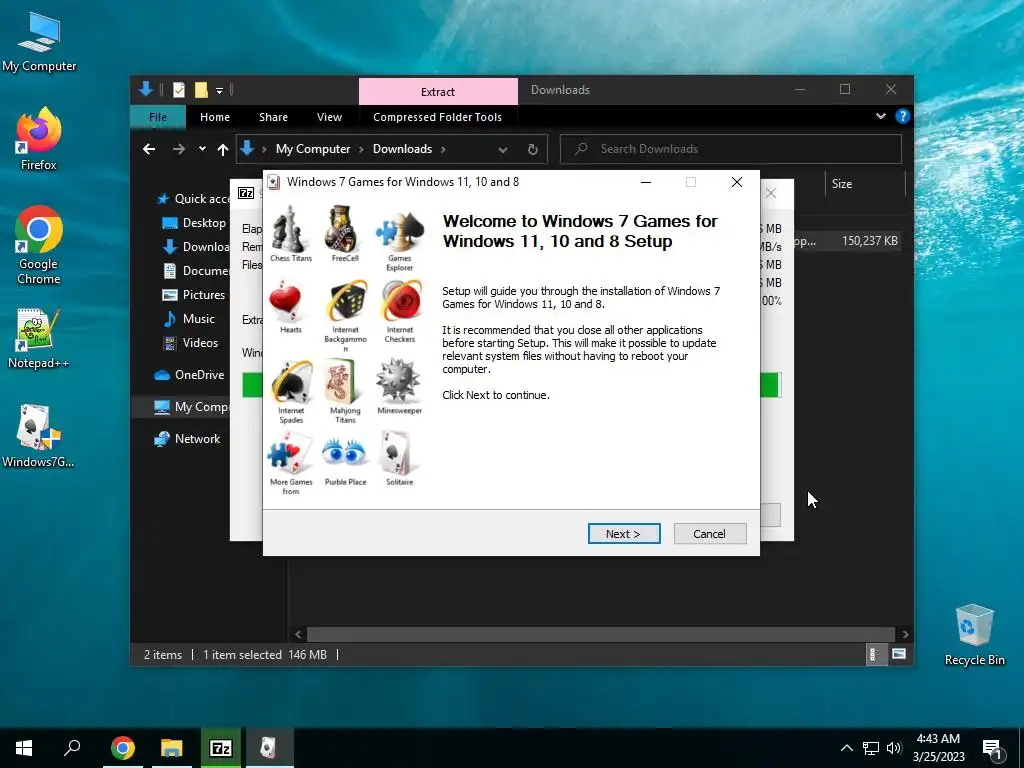
Task: Open the notification center
Action: point(993,749)
